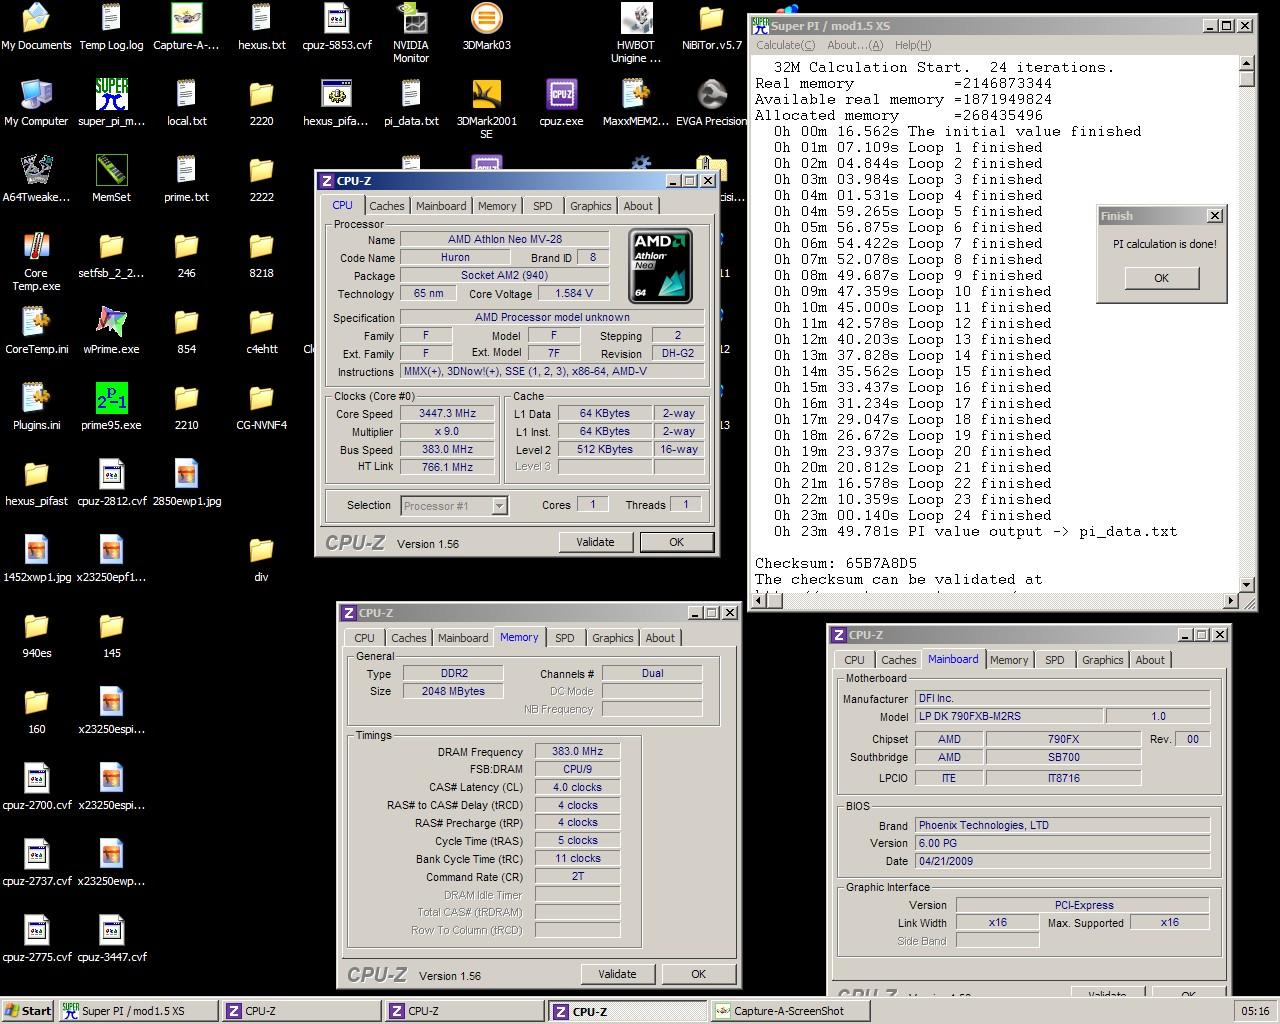Click the DRAM Frequency 383.0 MHz field
The height and width of the screenshot is (1024, 1280).
click(578, 751)
